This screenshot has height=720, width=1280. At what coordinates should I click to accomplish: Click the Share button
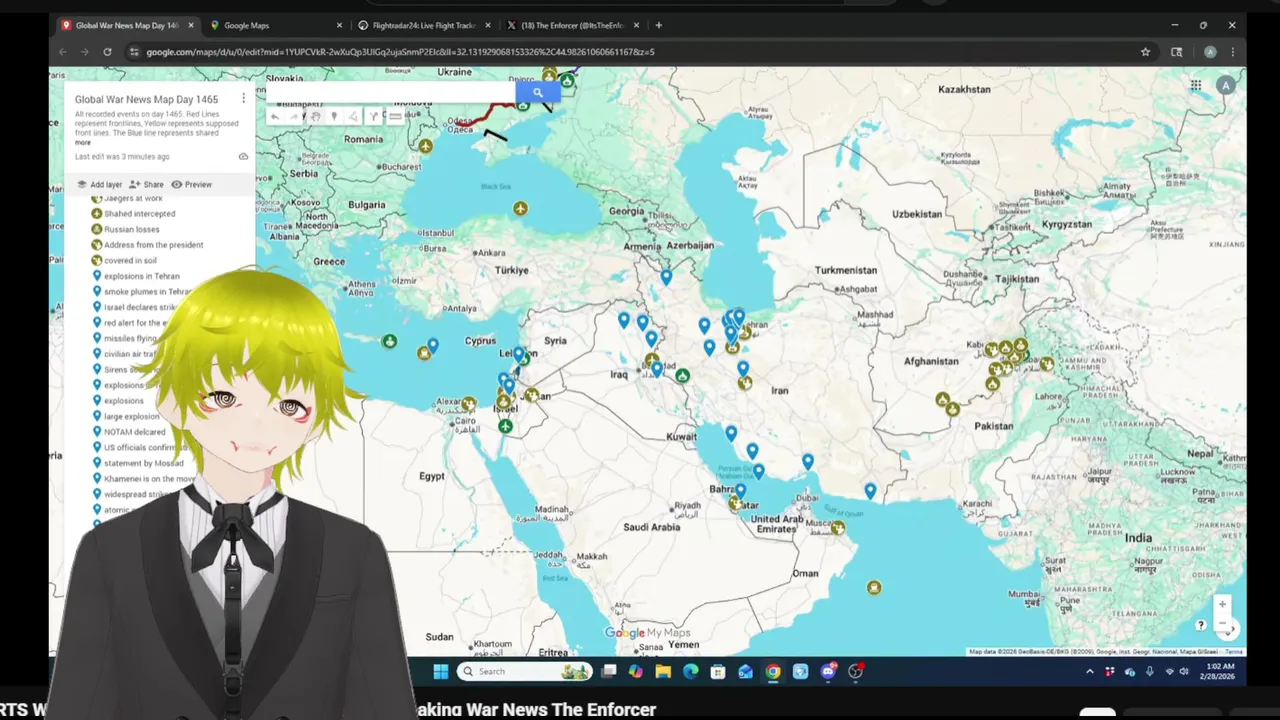coord(147,184)
